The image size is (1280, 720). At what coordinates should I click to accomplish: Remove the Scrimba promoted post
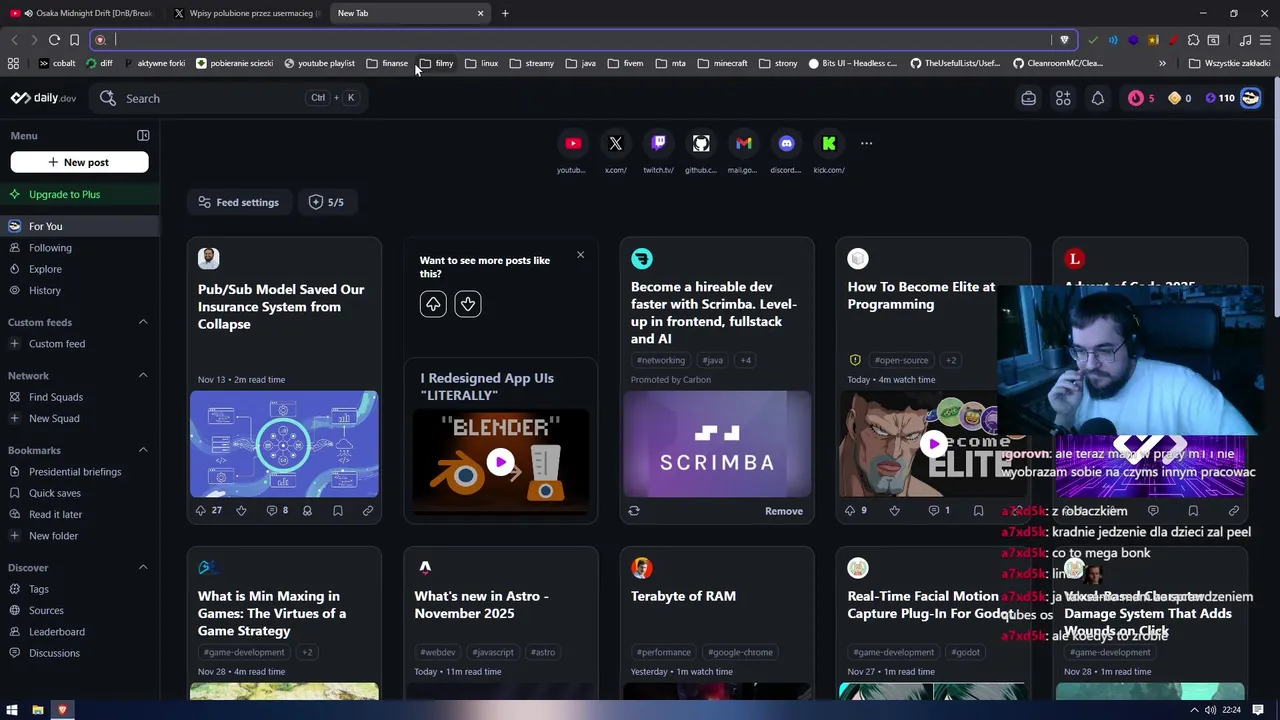[783, 511]
